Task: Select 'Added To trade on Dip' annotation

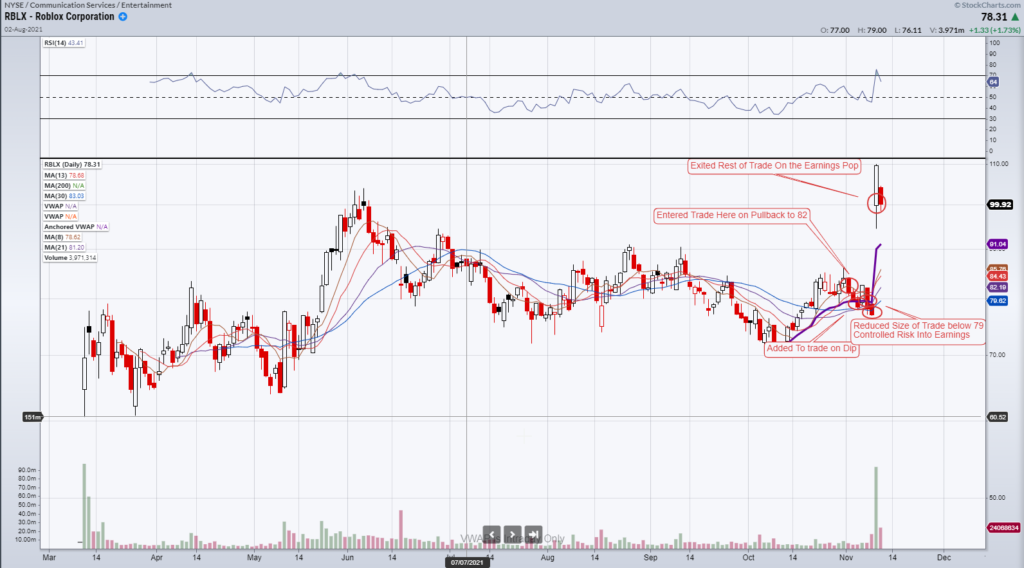Action: tap(812, 349)
